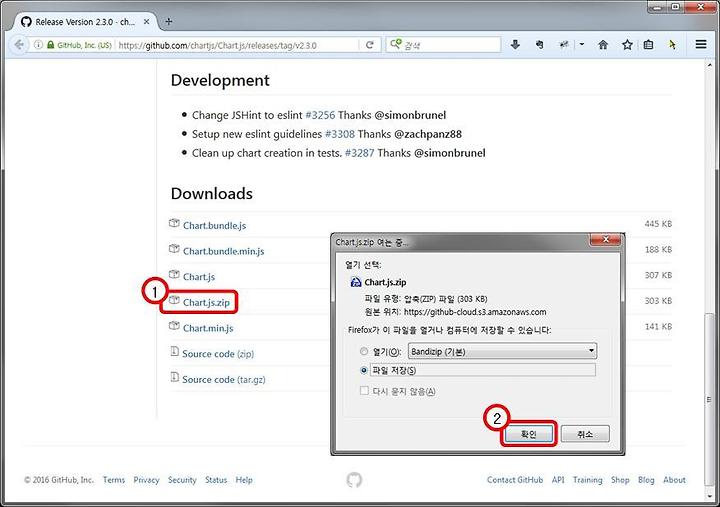Screen dimensions: 720x507
Task: Open the Blog footer link
Action: tap(646, 480)
